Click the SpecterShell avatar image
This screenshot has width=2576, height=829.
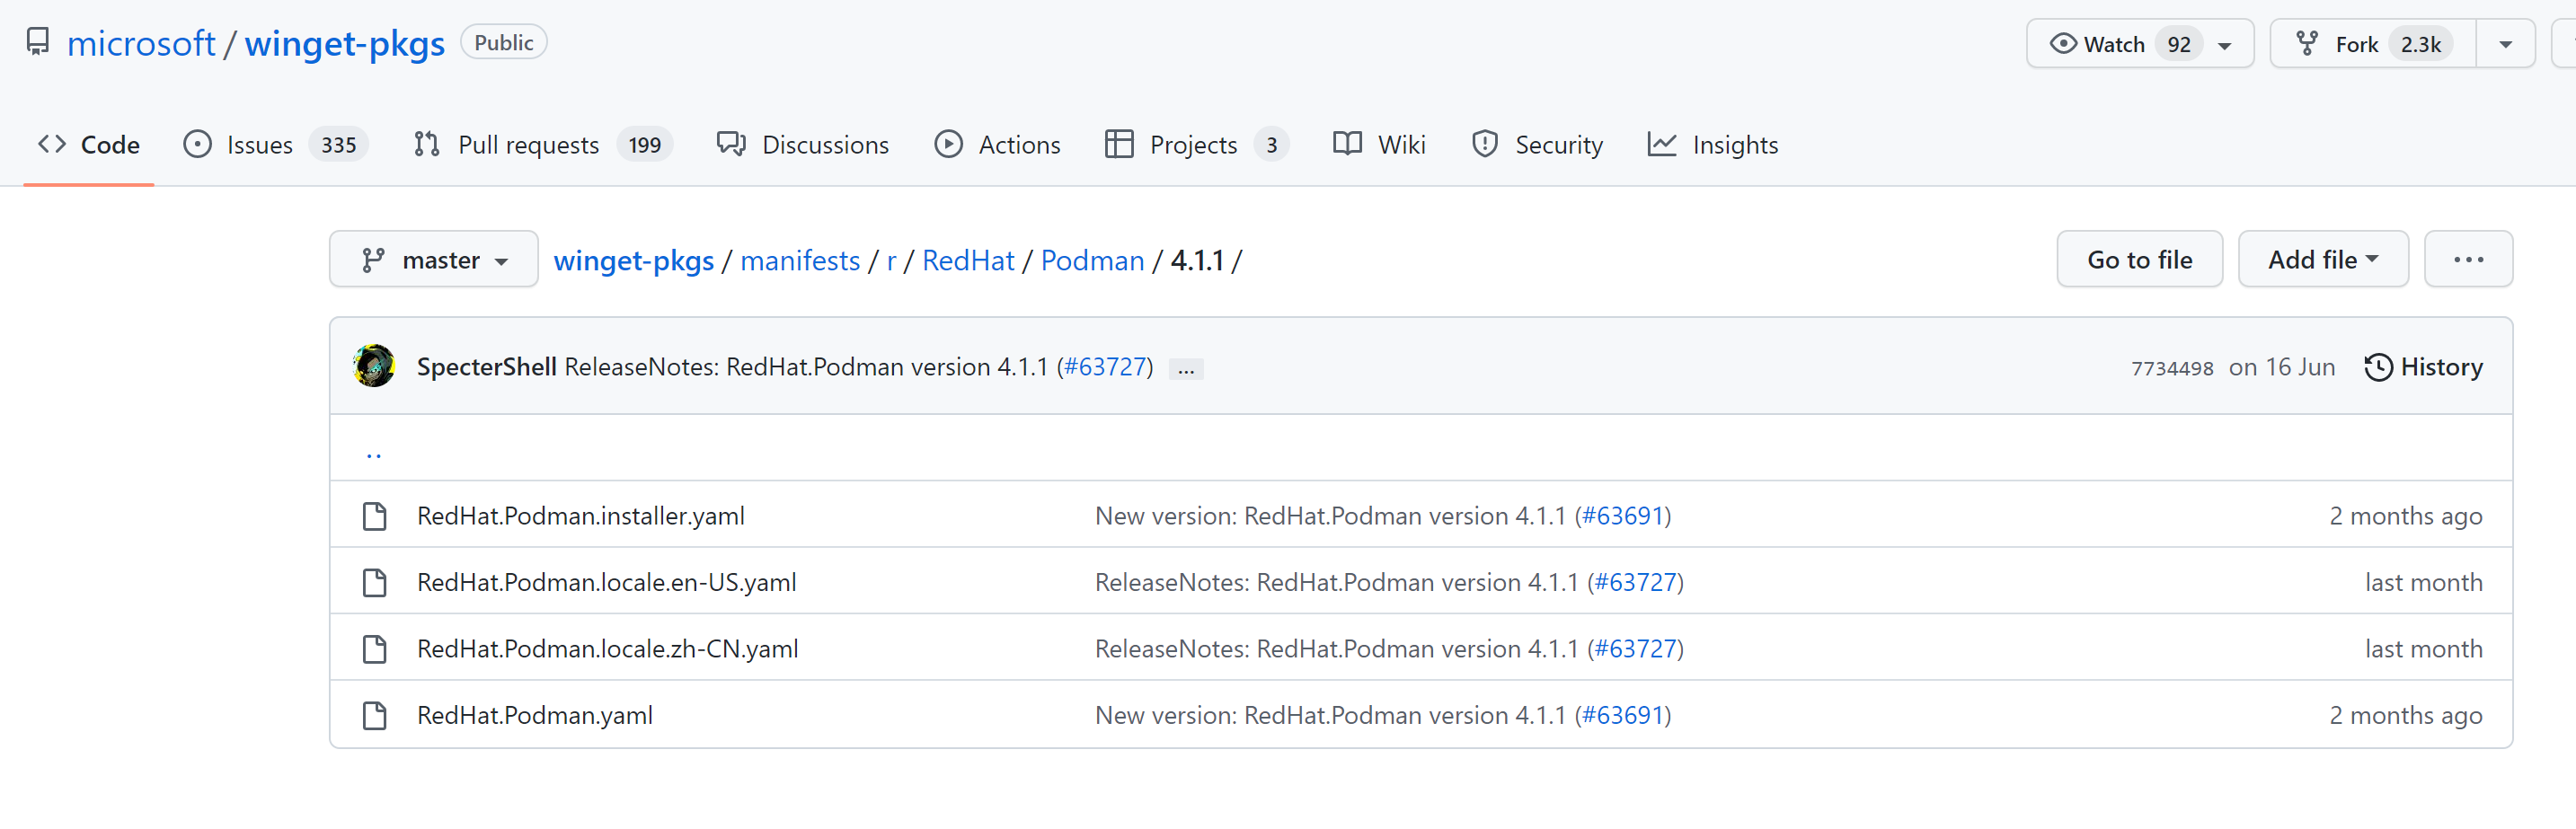374,366
